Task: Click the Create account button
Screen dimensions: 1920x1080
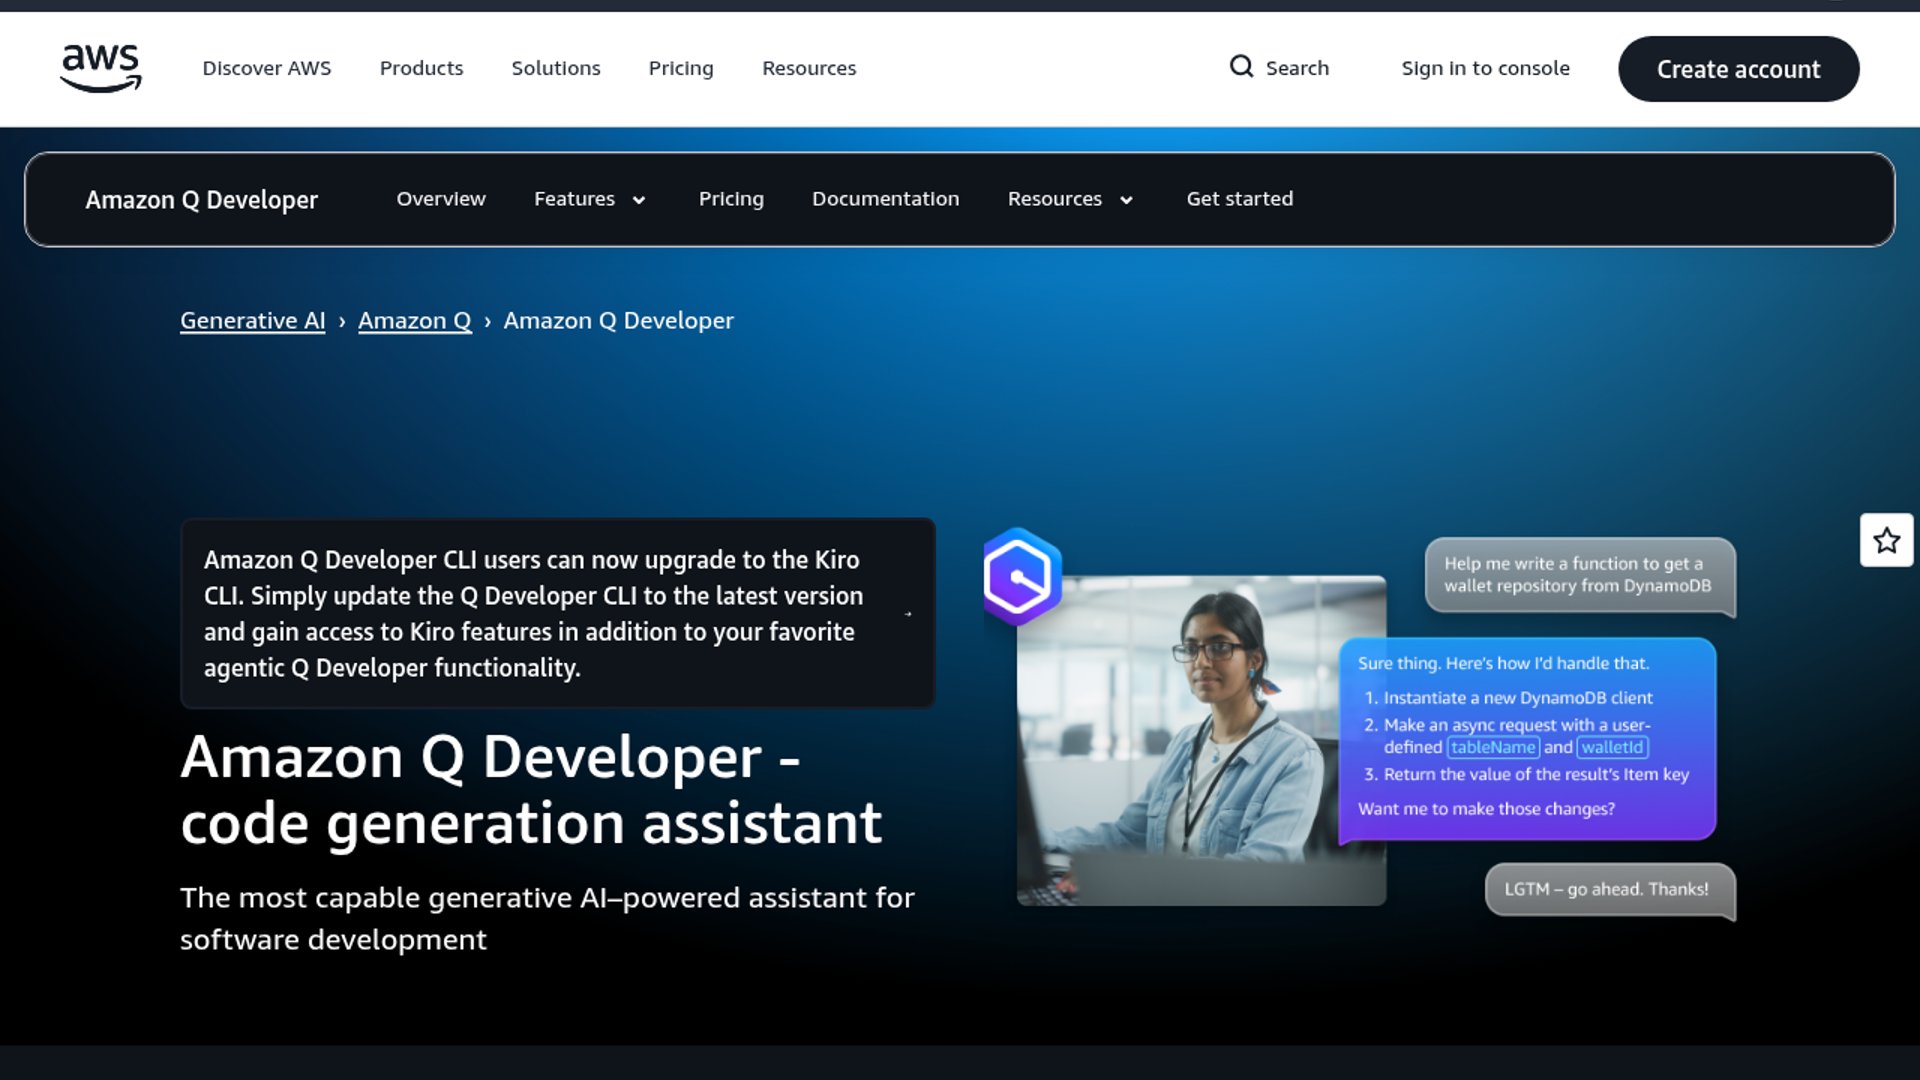Action: coord(1738,69)
